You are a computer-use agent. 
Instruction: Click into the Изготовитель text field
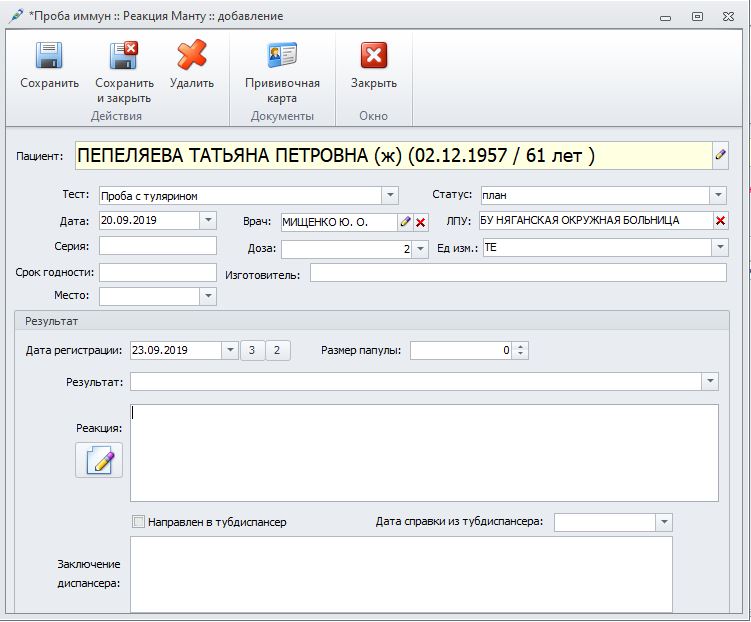point(517,273)
